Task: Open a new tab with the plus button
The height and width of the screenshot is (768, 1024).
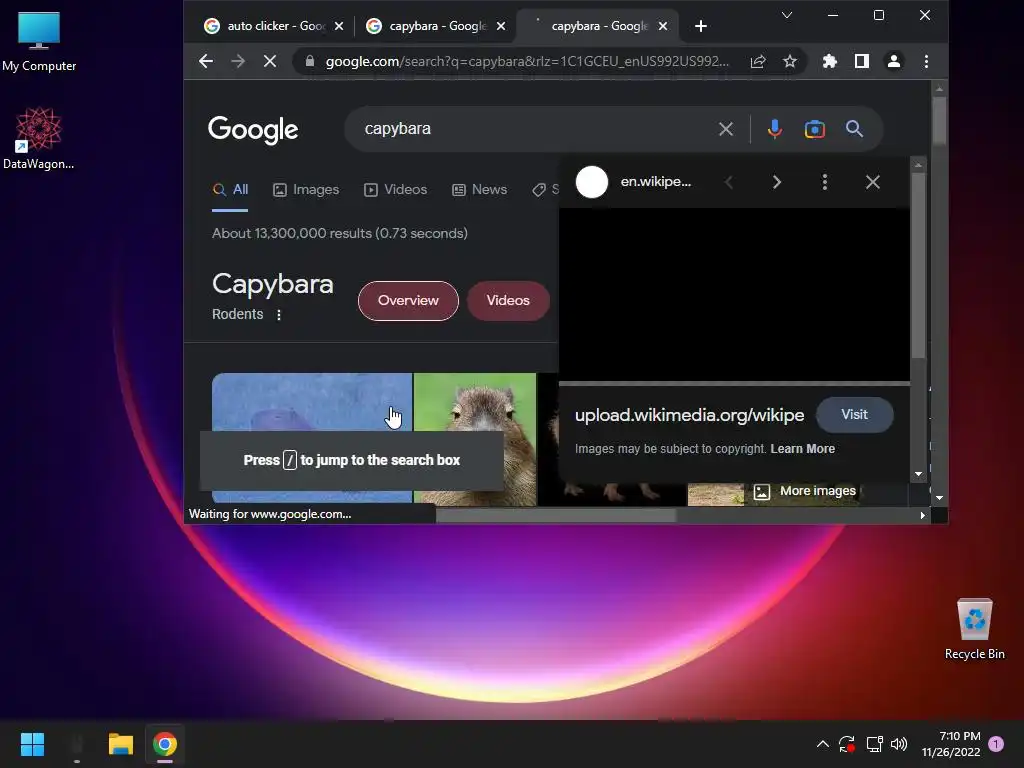Action: tap(701, 26)
